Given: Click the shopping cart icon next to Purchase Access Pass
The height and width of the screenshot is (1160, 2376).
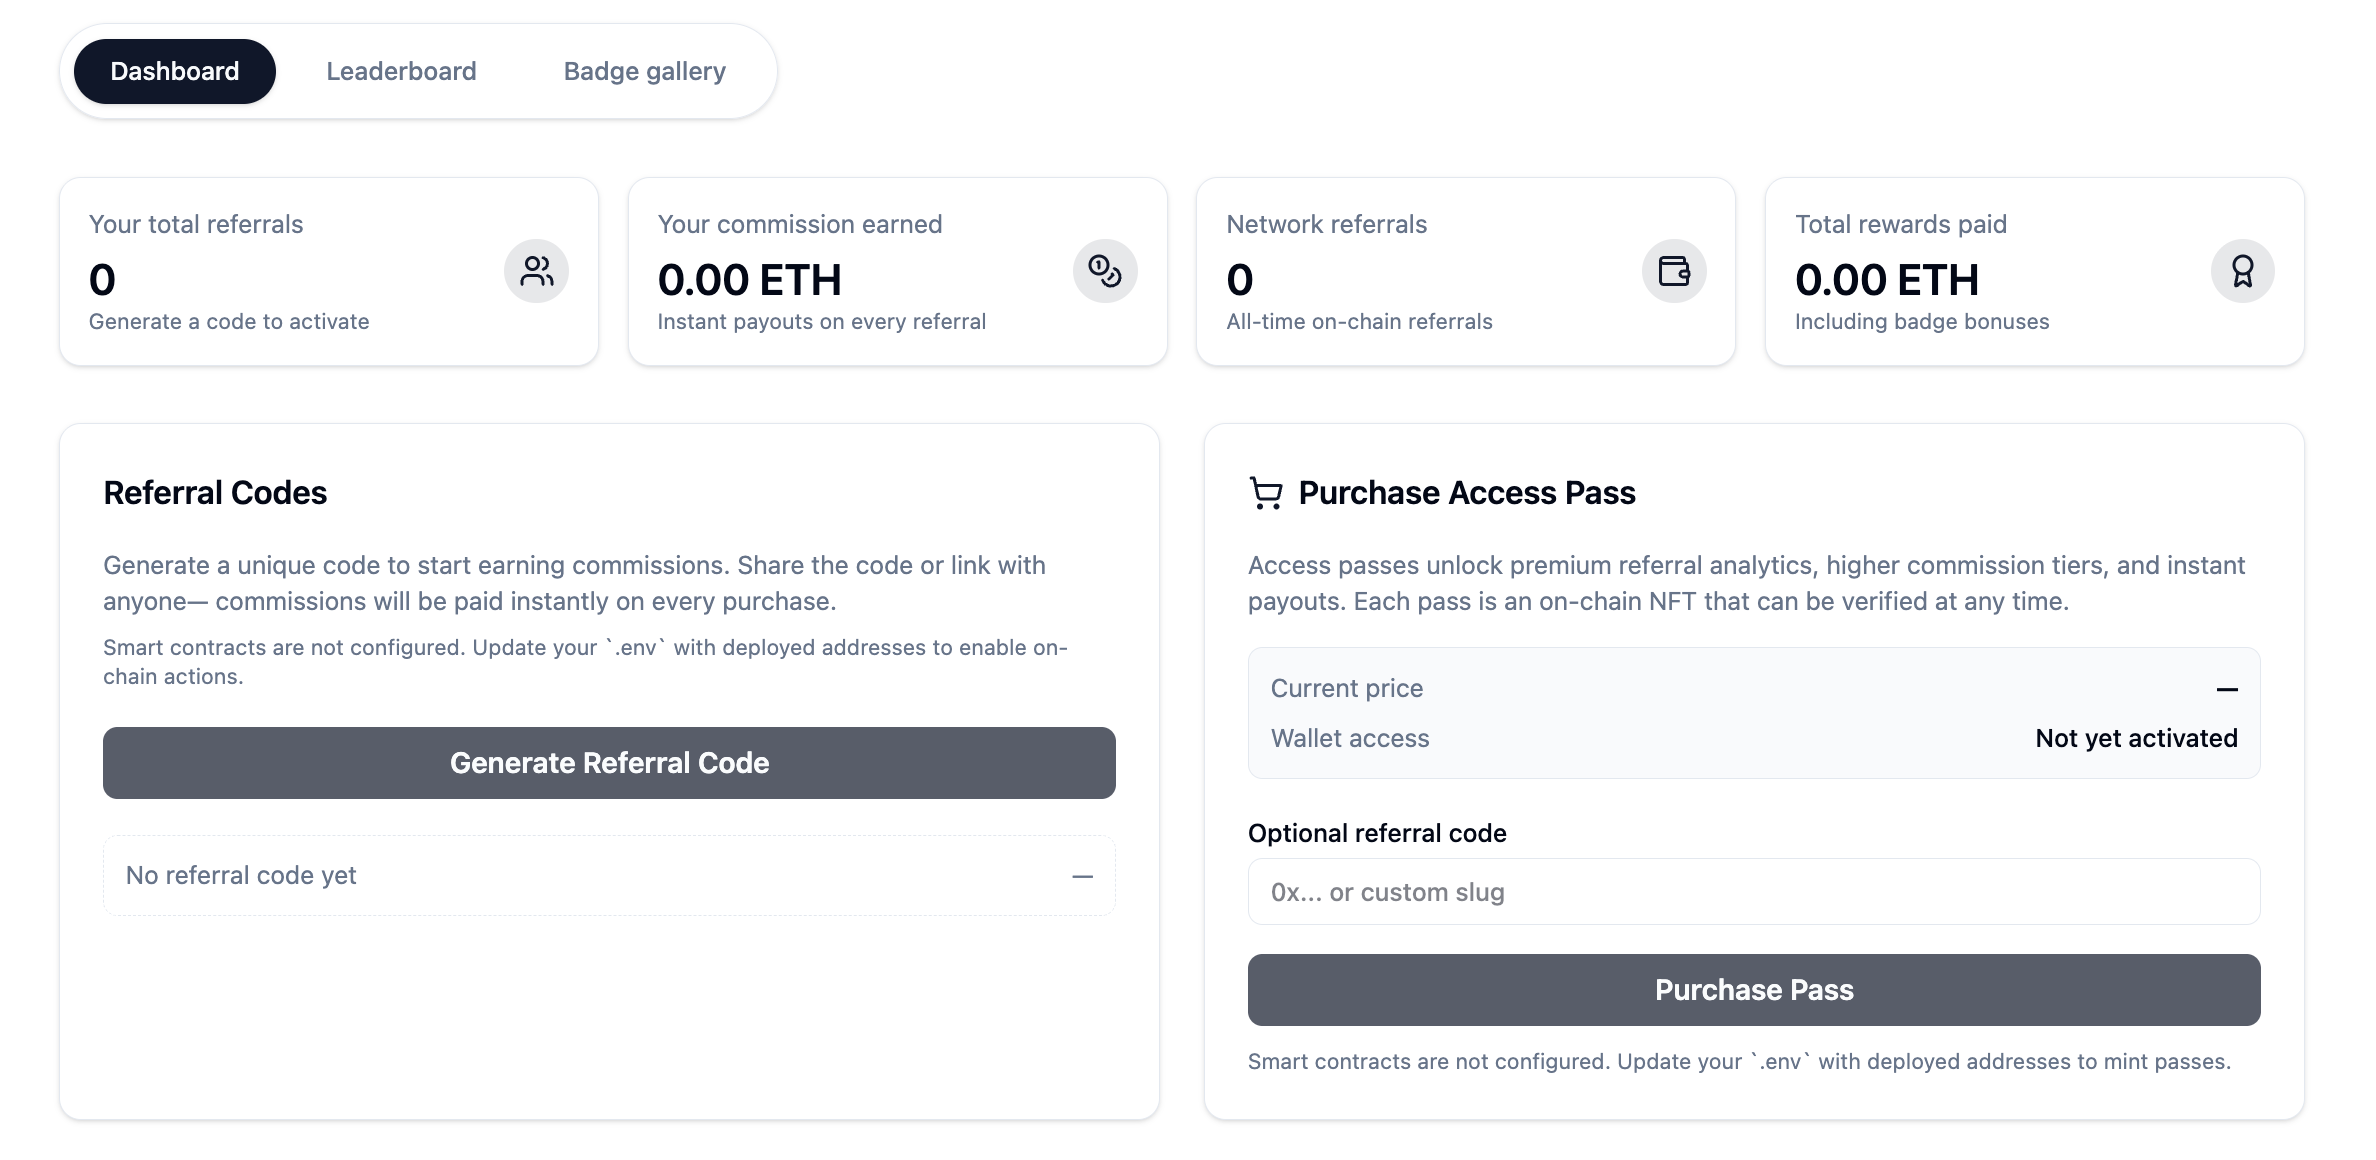Looking at the screenshot, I should coord(1264,492).
